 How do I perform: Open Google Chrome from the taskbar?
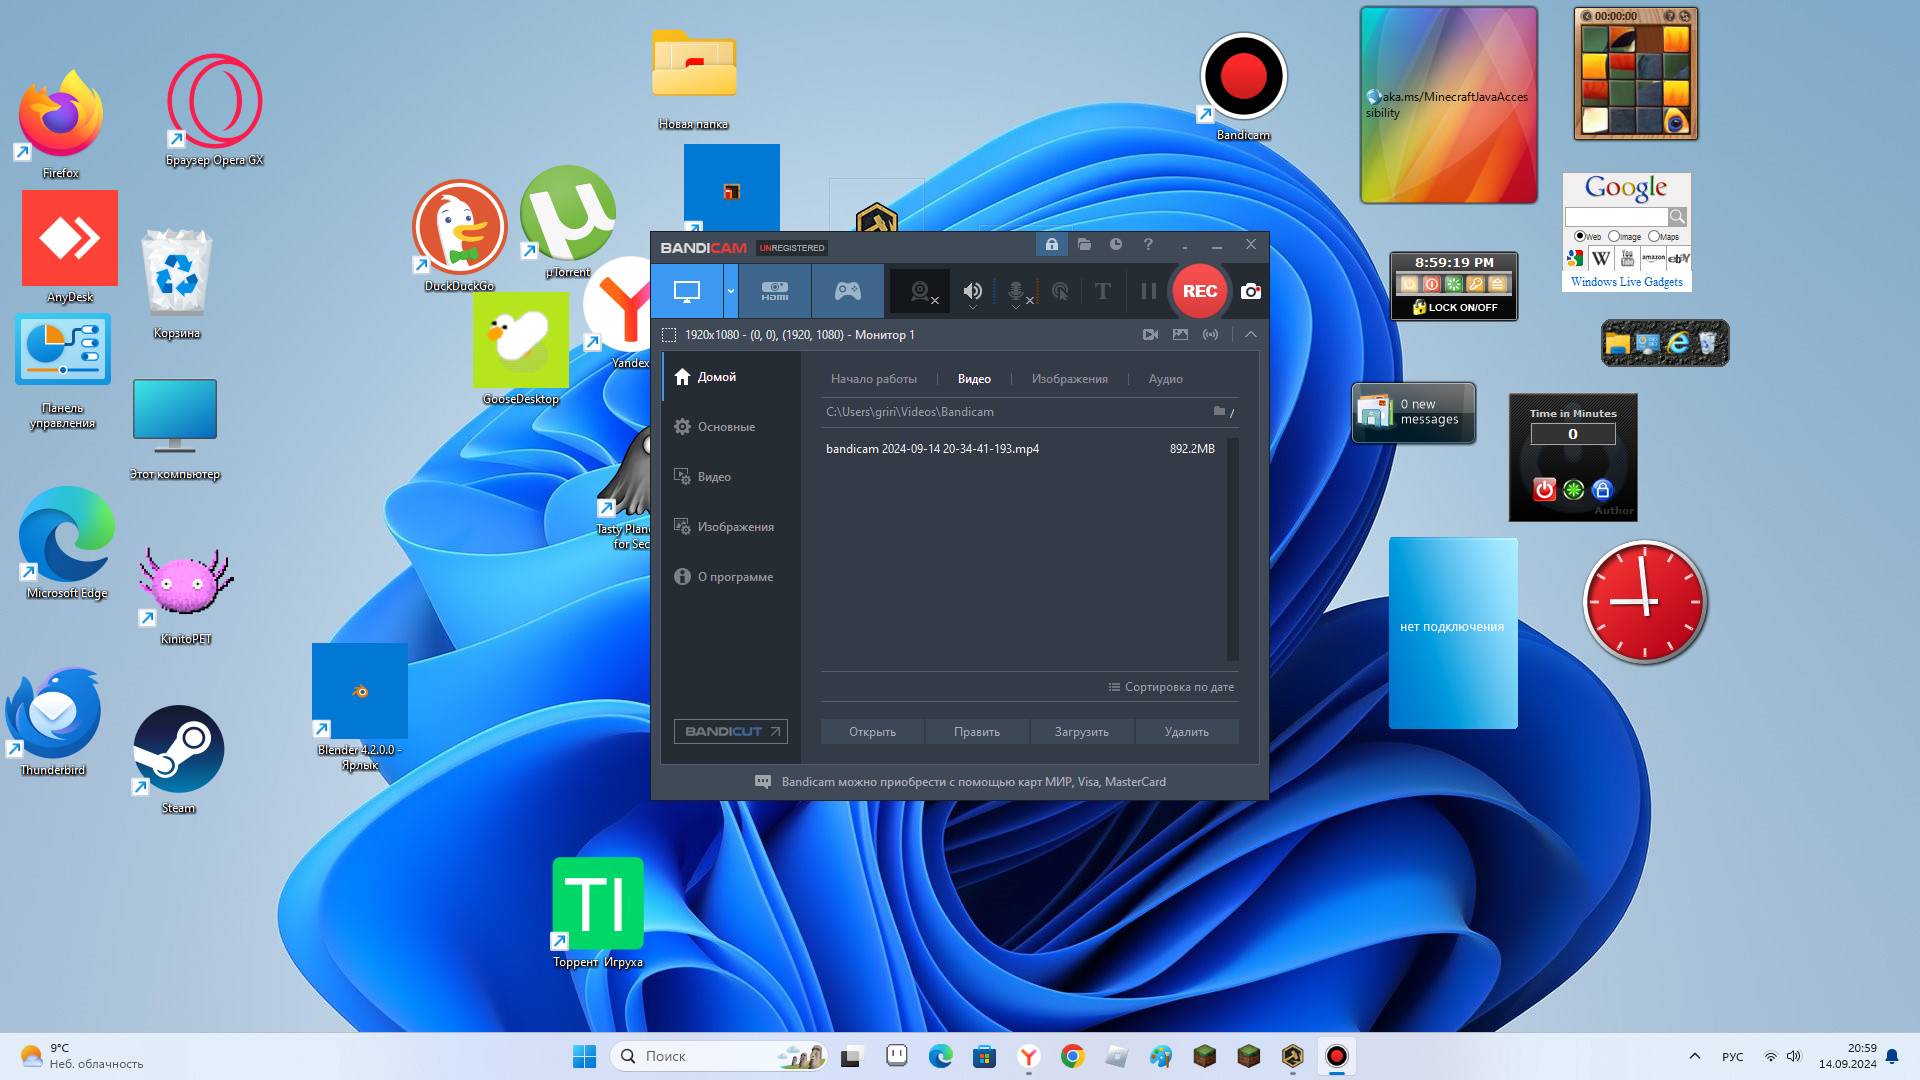pos(1072,1056)
